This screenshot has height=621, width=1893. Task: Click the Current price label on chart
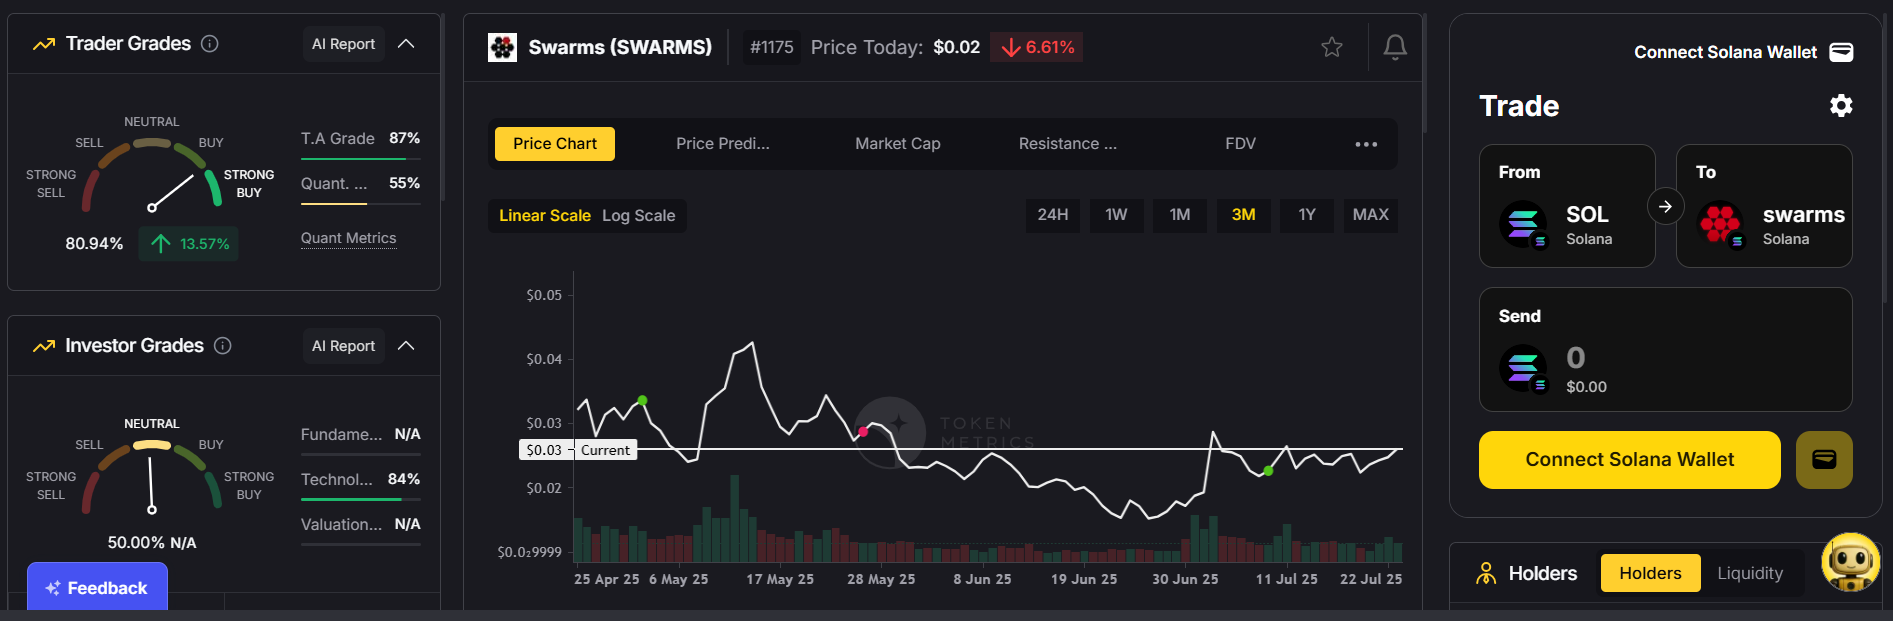pyautogui.click(x=606, y=450)
